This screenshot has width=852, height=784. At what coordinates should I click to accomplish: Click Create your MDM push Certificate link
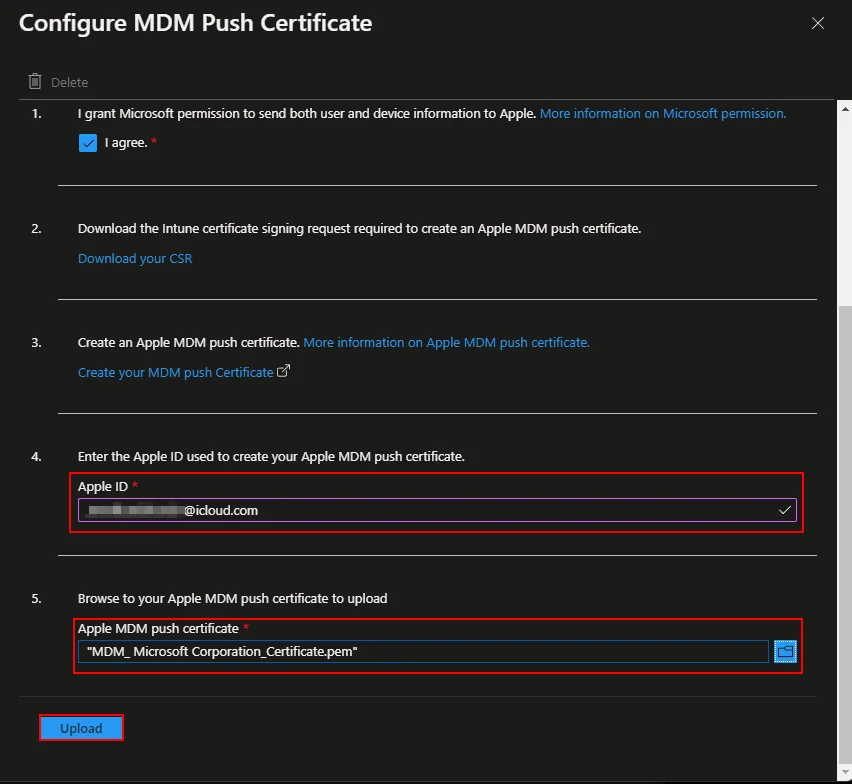(x=175, y=372)
